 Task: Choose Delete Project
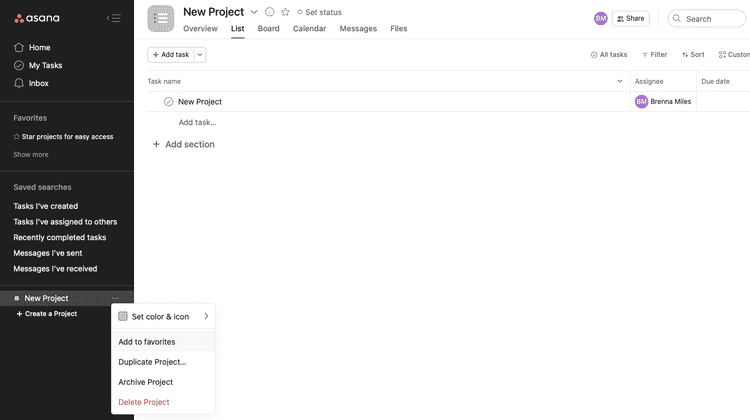click(x=163, y=402)
